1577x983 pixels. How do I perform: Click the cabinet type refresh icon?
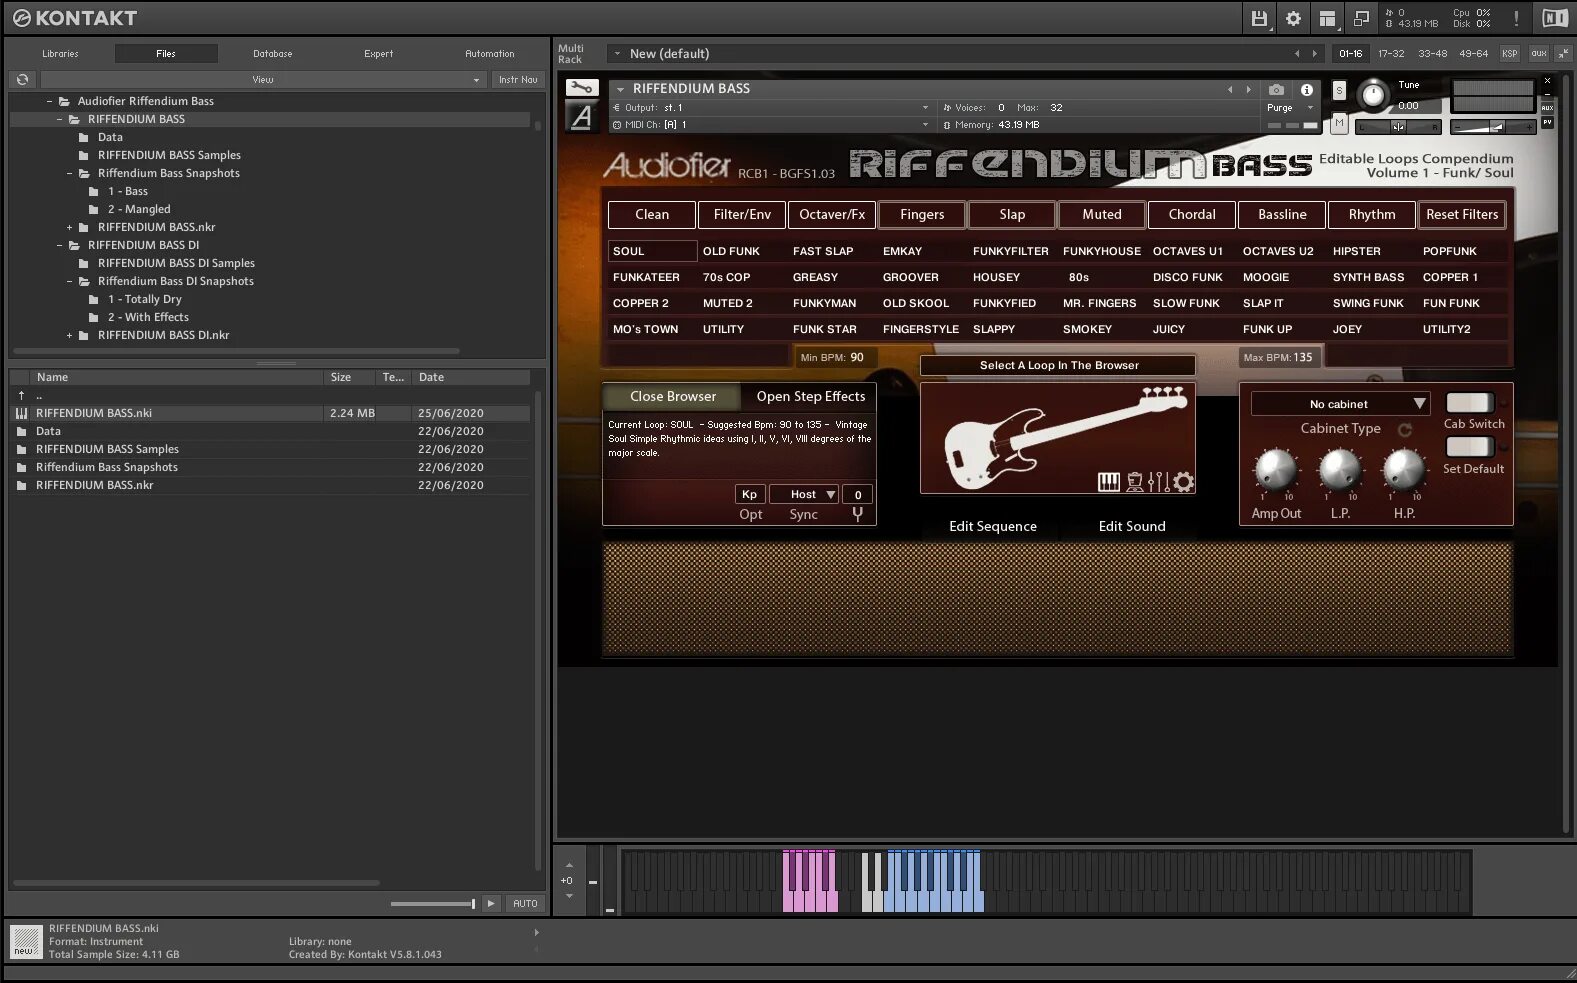point(1405,429)
